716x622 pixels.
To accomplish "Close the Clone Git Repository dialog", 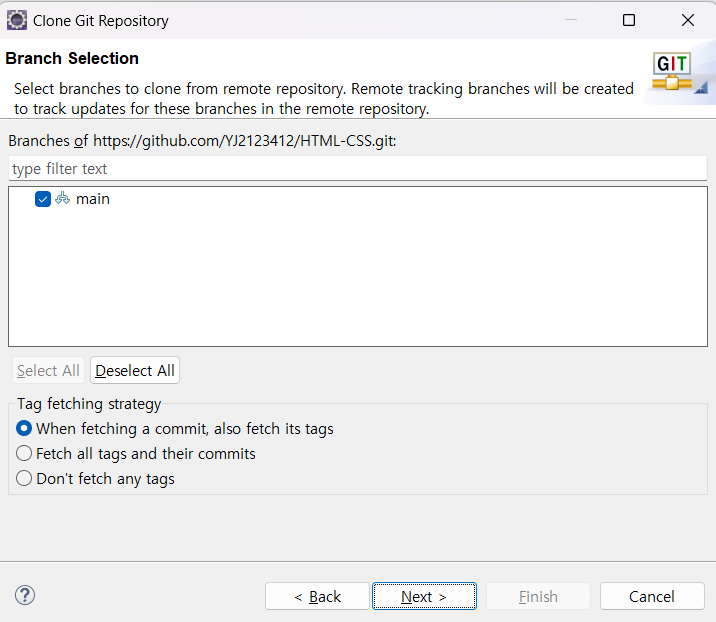I will pyautogui.click(x=688, y=20).
